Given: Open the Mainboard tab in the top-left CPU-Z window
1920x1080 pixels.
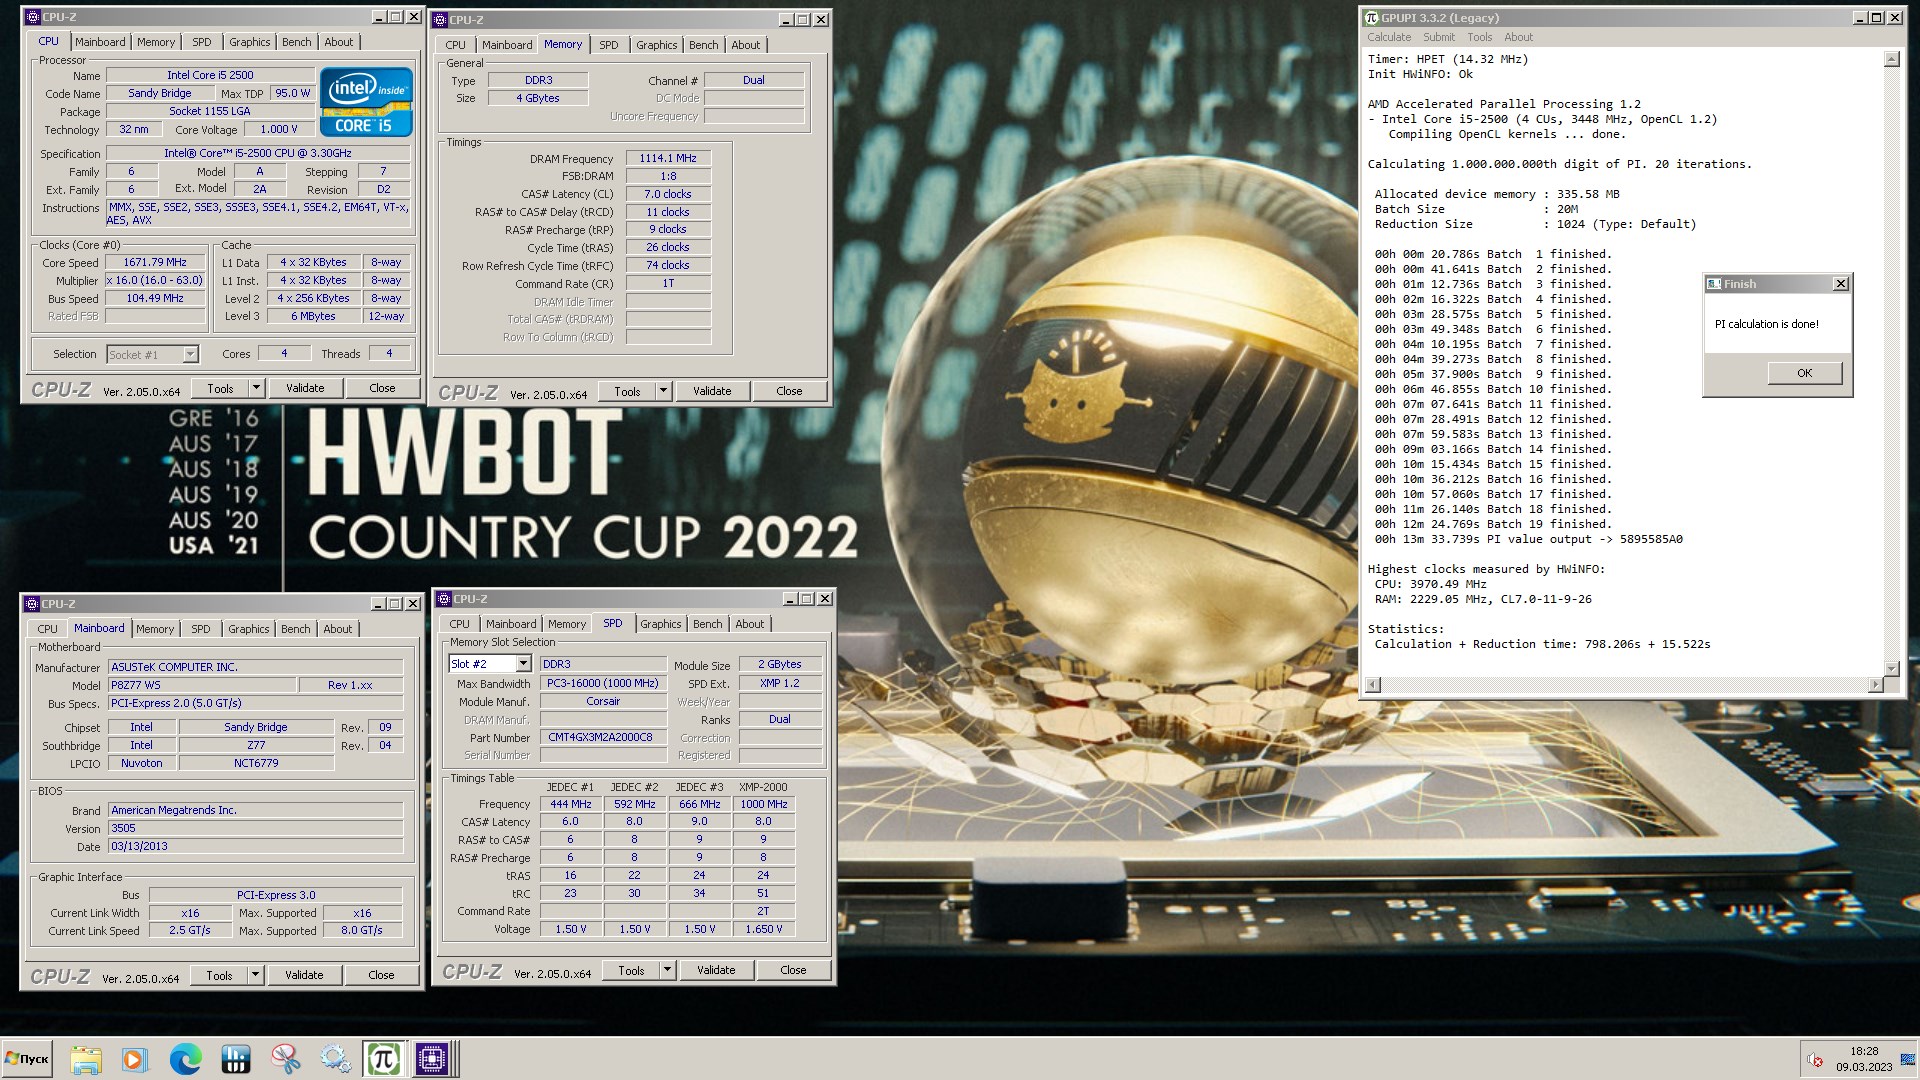Looking at the screenshot, I should point(100,42).
